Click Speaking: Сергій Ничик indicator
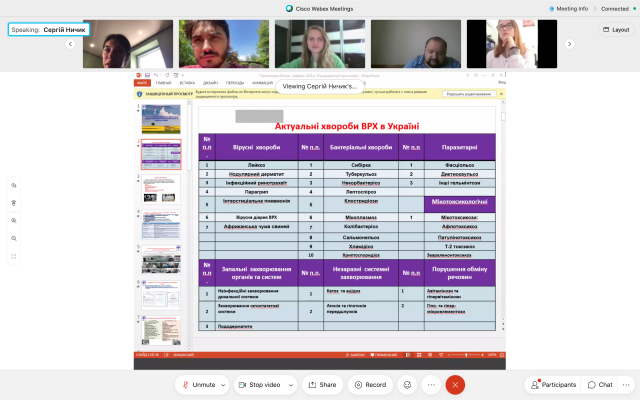The width and height of the screenshot is (640, 400). coord(49,29)
